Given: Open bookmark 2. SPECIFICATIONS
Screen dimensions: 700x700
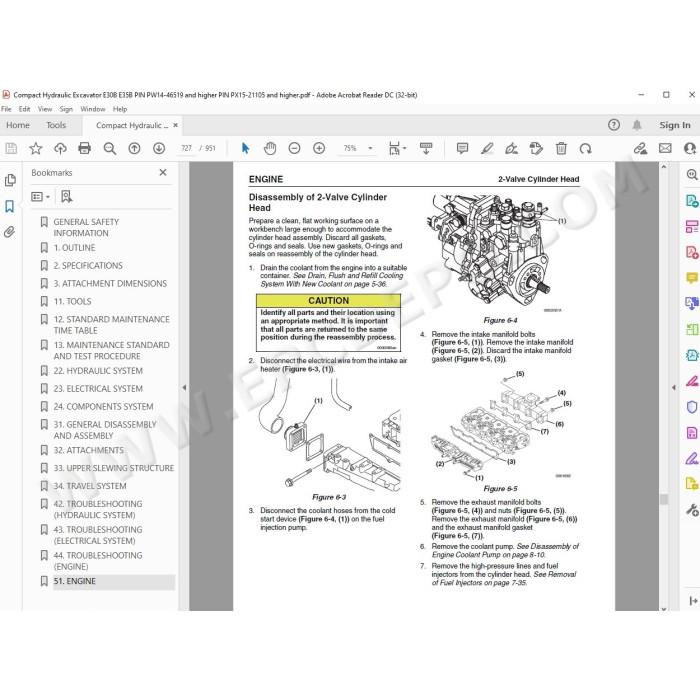Looking at the screenshot, I should 88,266.
